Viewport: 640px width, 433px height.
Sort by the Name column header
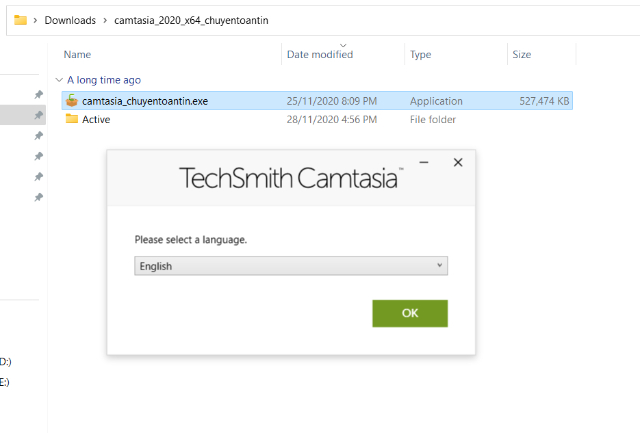click(x=77, y=54)
